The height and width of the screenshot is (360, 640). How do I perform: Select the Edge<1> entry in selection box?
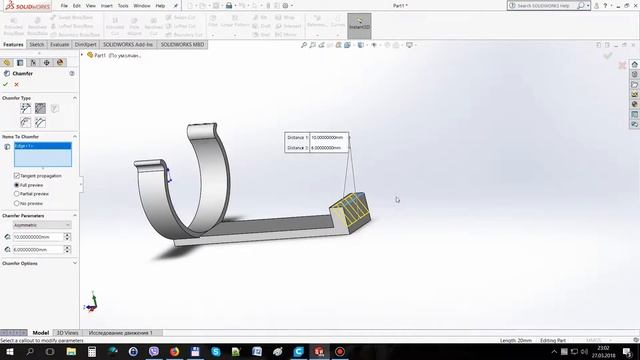tap(42, 146)
